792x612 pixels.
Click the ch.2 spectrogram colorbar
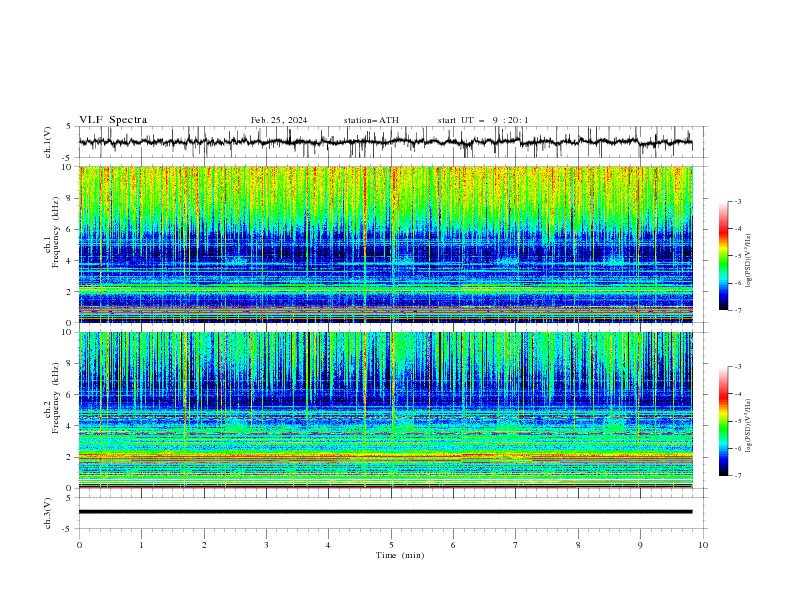pos(723,421)
